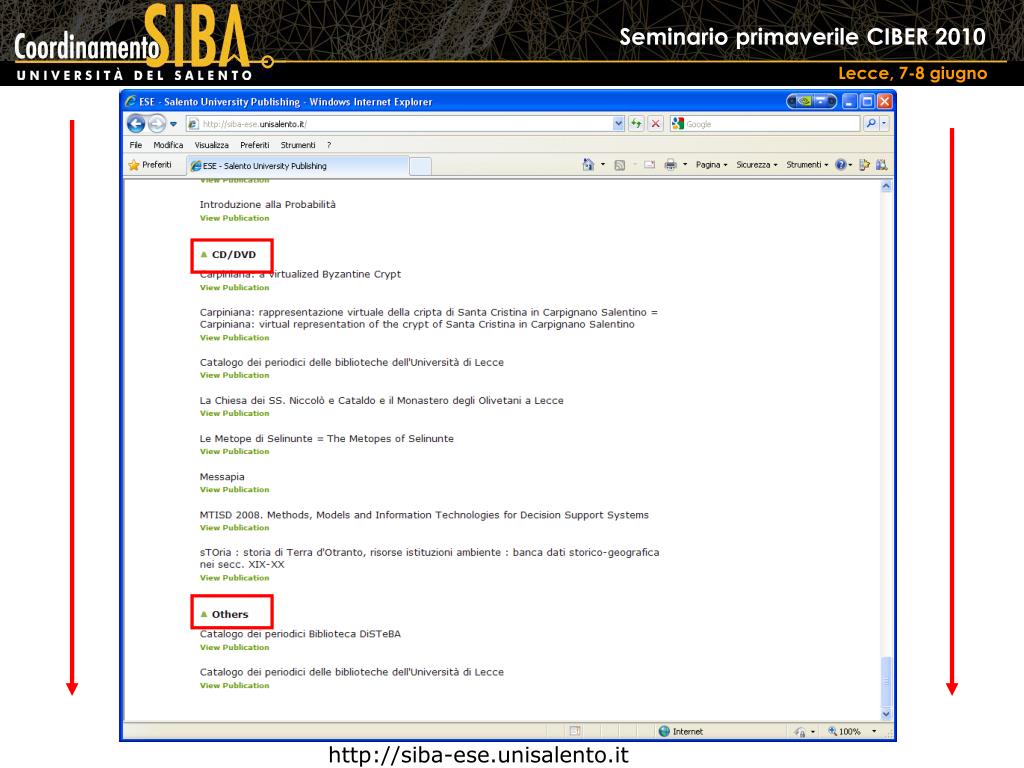The image size is (1024, 768).
Task: Click the RSS feeds icon
Action: [620, 165]
